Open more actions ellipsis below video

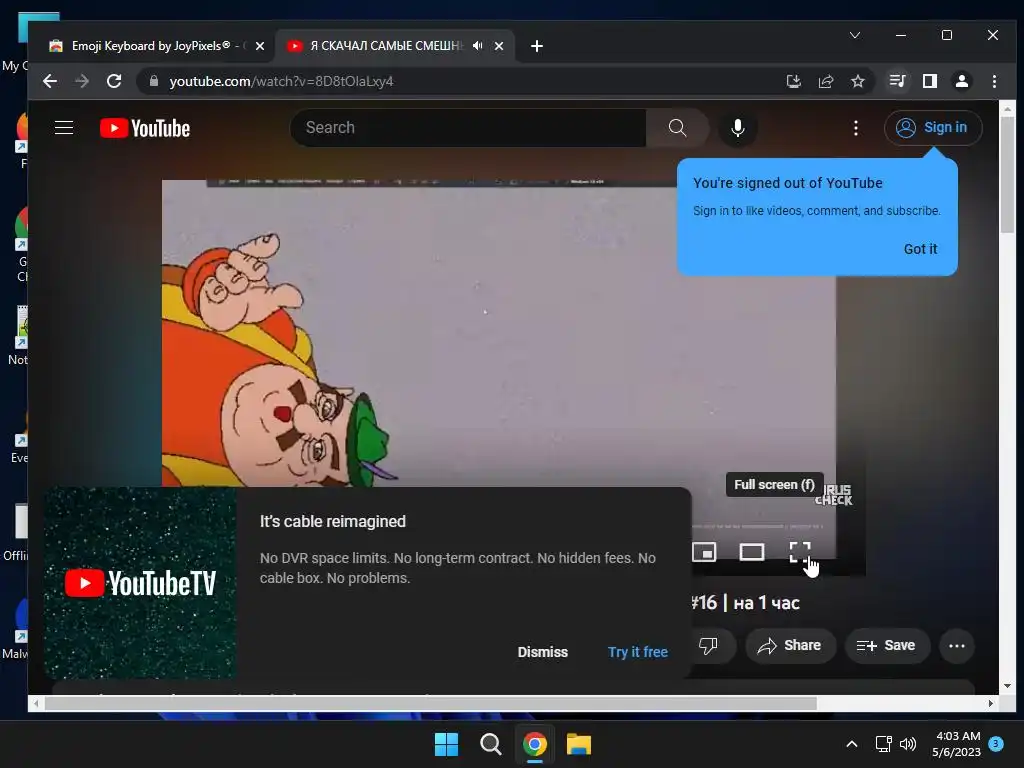(957, 645)
